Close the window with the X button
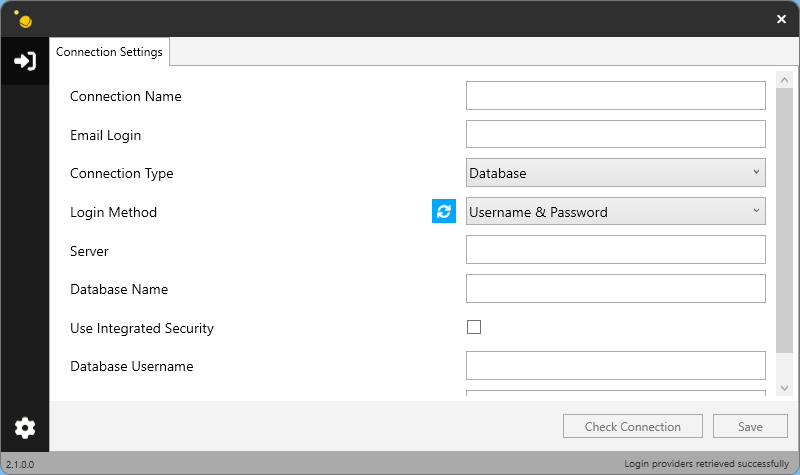The height and width of the screenshot is (475, 800). [781, 19]
